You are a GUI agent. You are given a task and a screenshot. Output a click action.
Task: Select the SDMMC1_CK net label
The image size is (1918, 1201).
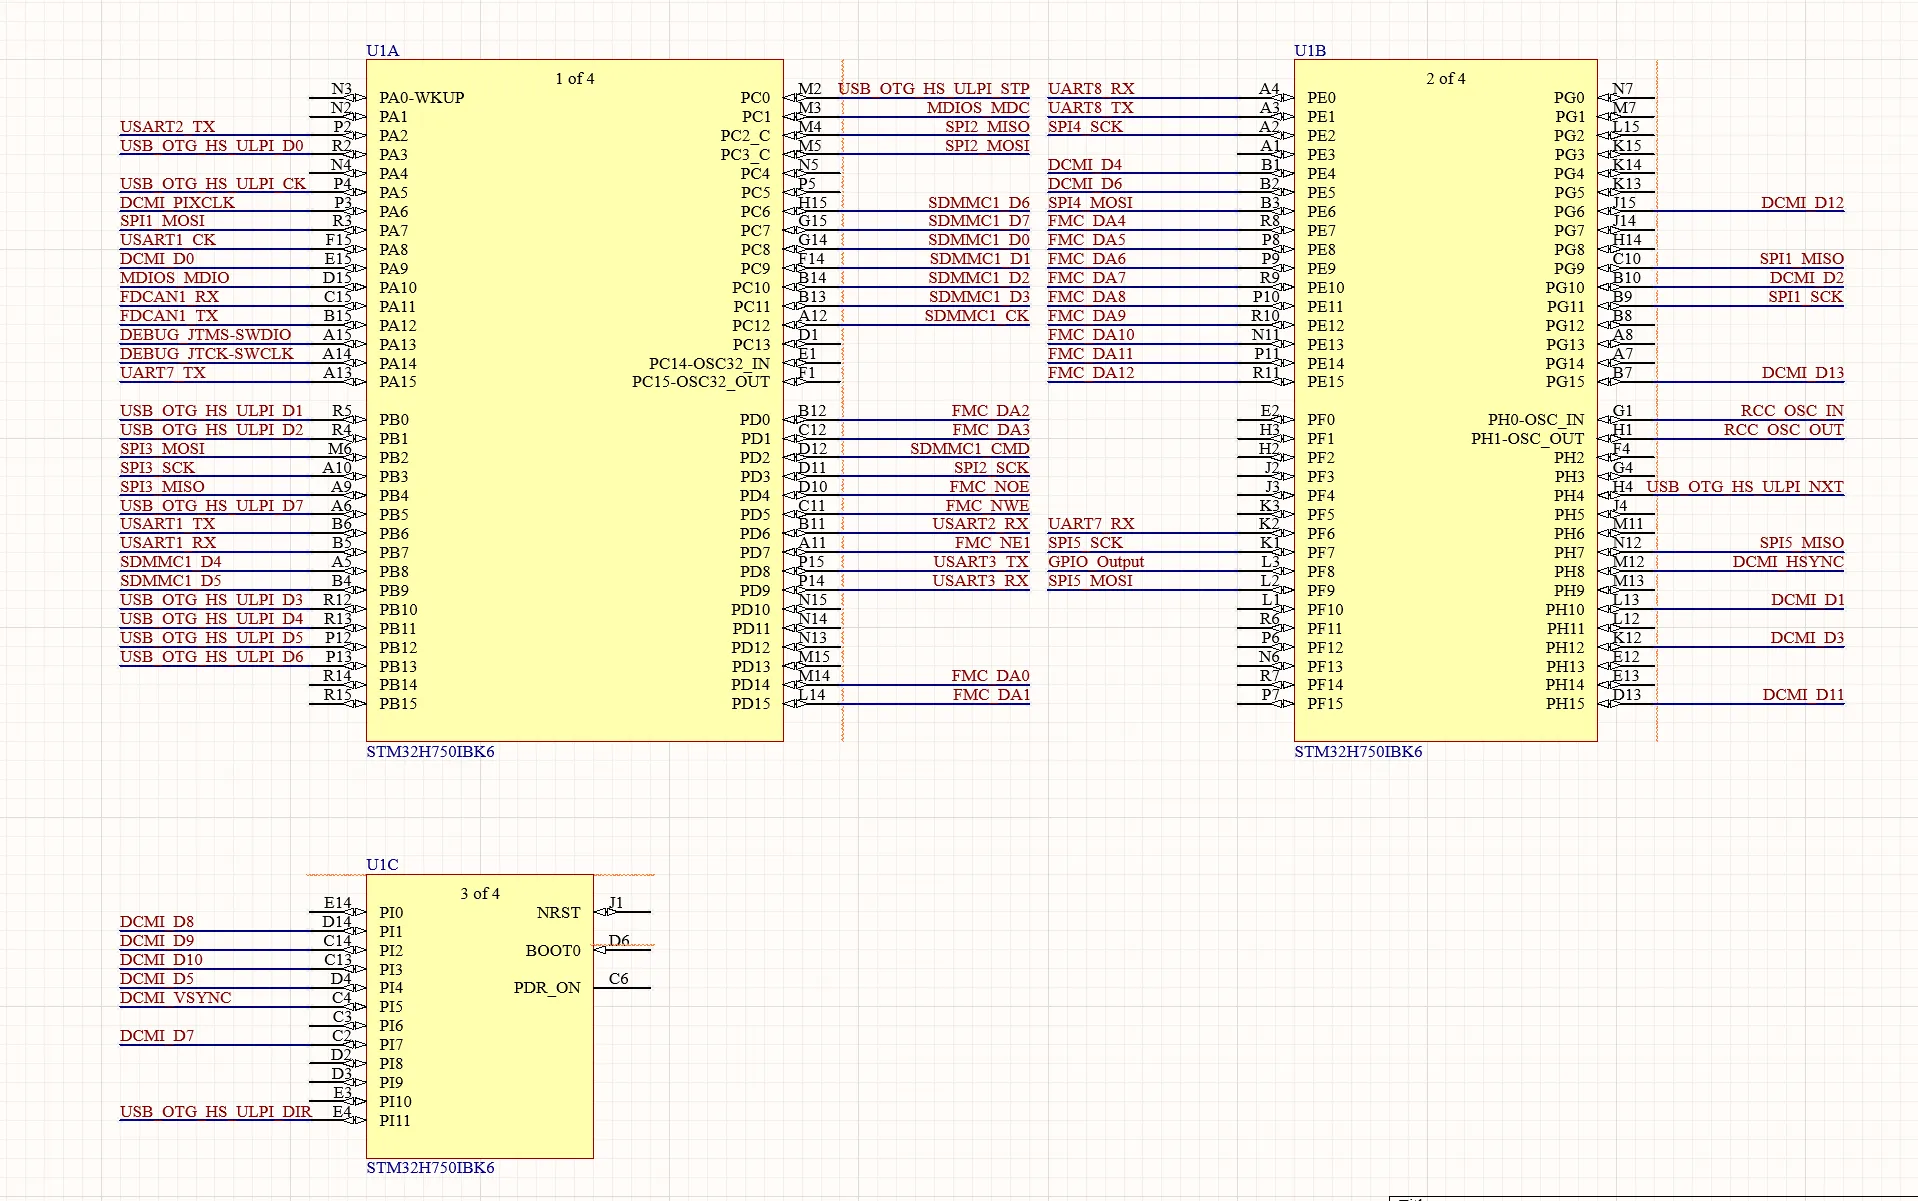(977, 315)
